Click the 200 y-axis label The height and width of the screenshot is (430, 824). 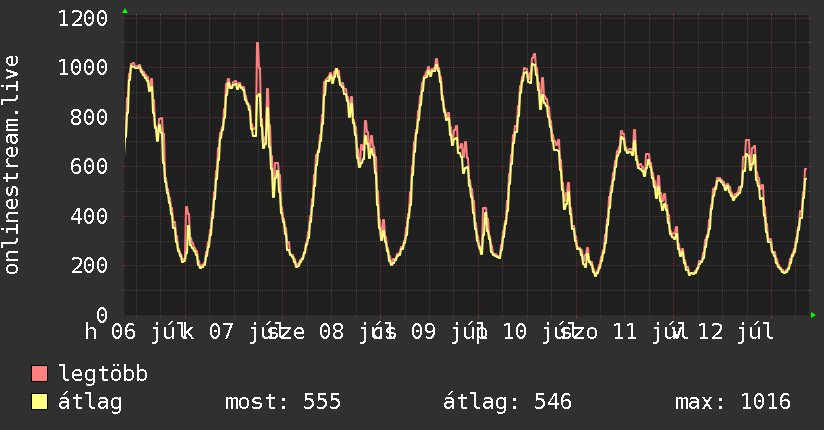(89, 265)
